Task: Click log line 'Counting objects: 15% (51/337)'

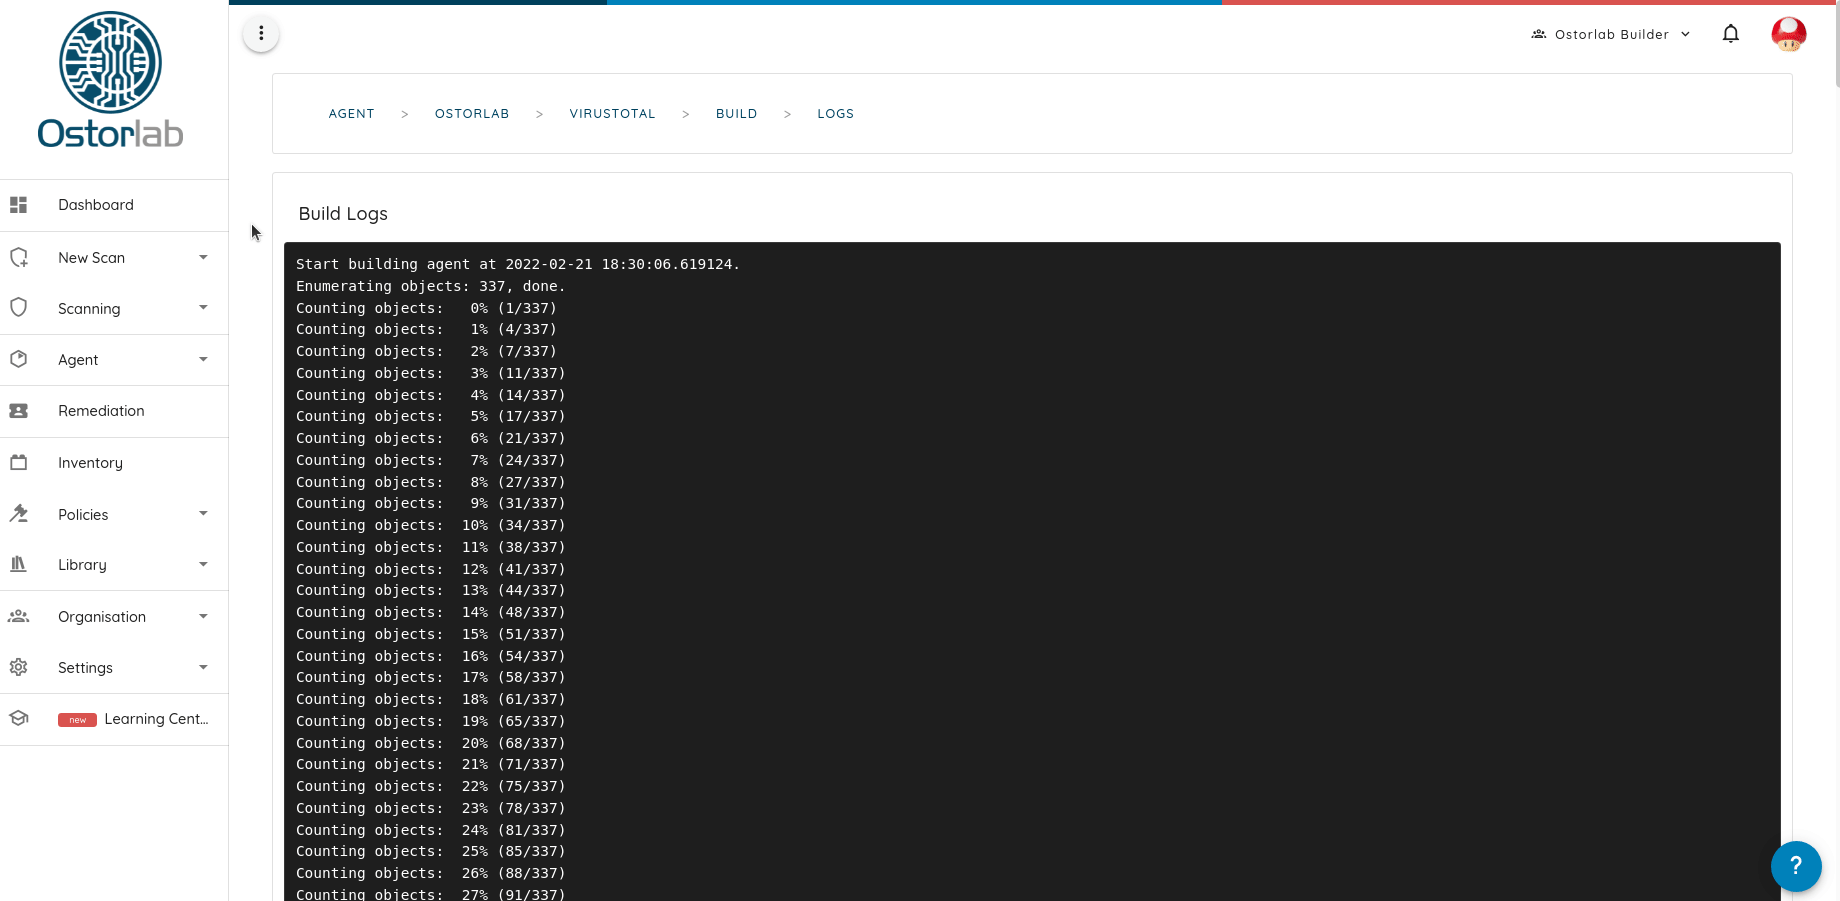Action: [431, 634]
